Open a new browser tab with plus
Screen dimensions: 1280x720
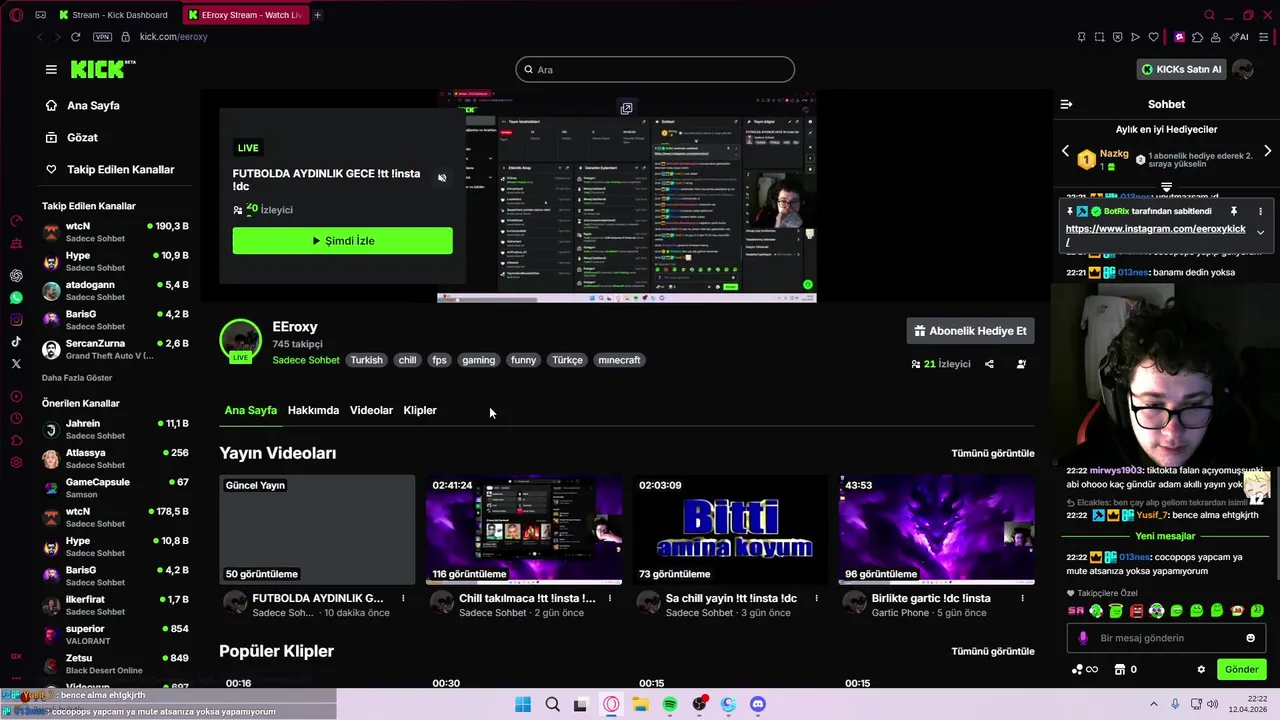[x=317, y=15]
